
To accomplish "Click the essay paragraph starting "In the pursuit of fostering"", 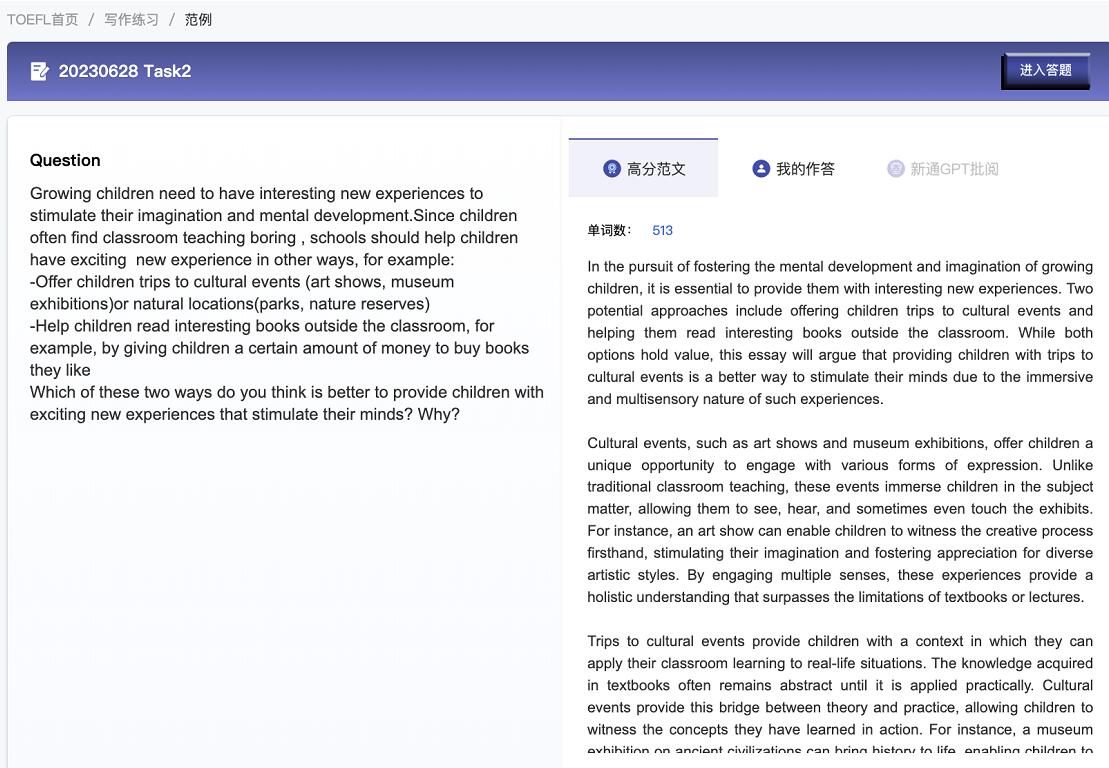I will coord(840,332).
